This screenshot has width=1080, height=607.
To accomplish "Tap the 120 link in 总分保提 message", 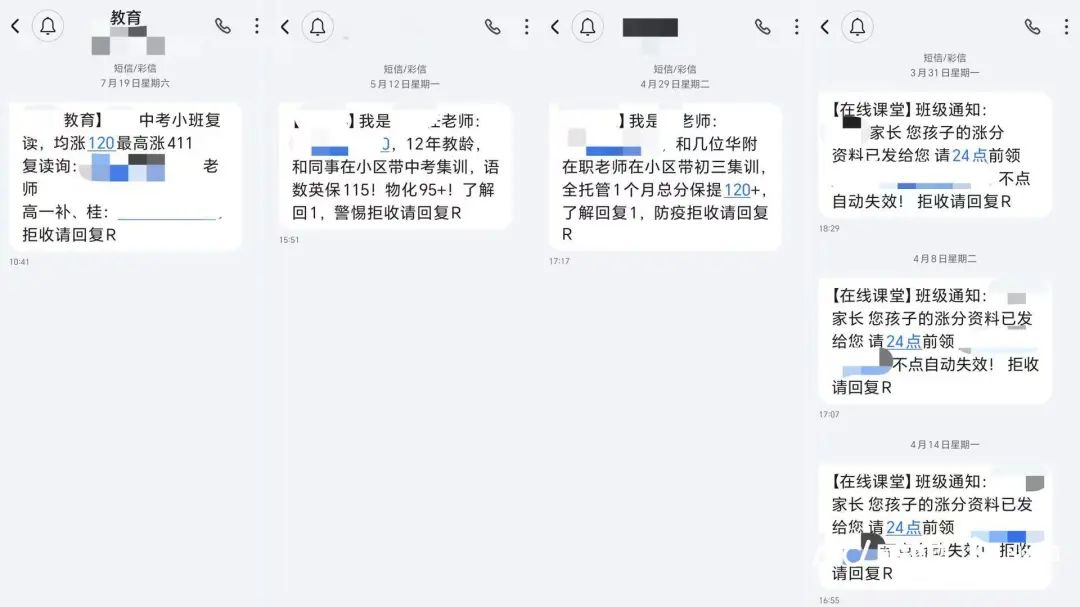I will point(737,190).
